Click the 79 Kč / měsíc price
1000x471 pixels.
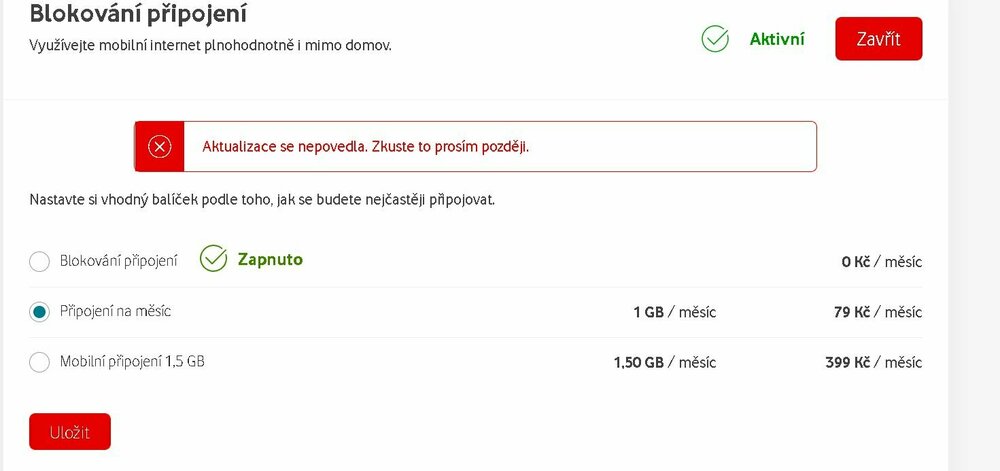click(x=877, y=312)
